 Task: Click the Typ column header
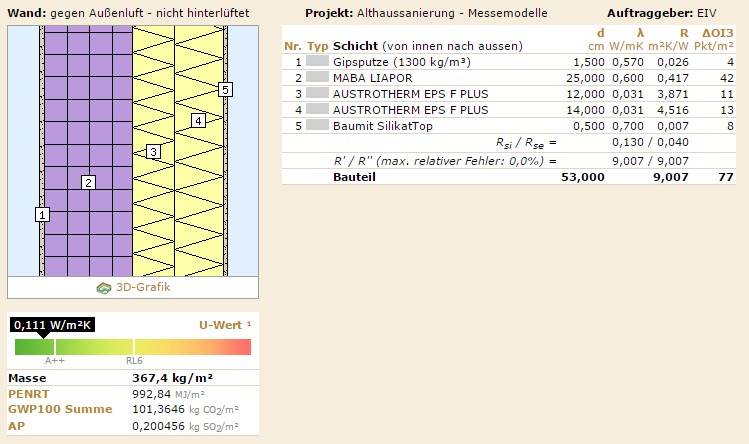318,46
